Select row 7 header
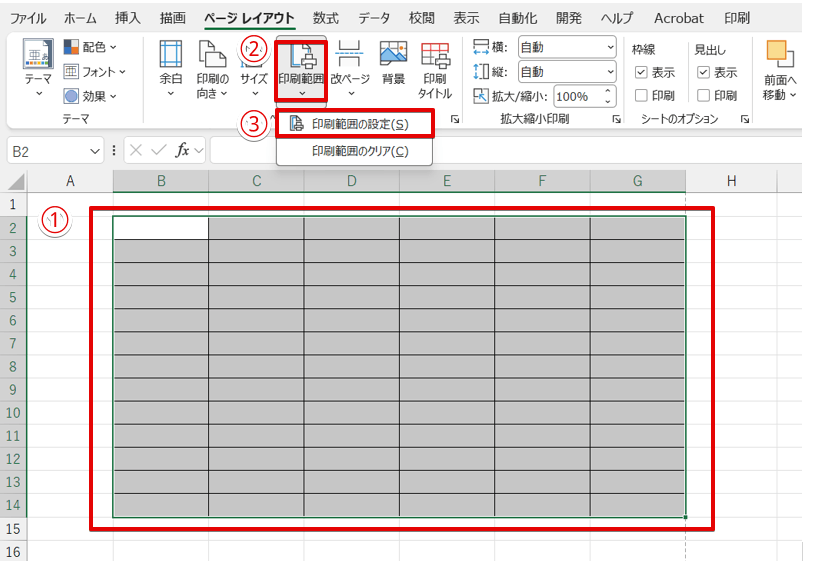The width and height of the screenshot is (831, 561). click(13, 343)
